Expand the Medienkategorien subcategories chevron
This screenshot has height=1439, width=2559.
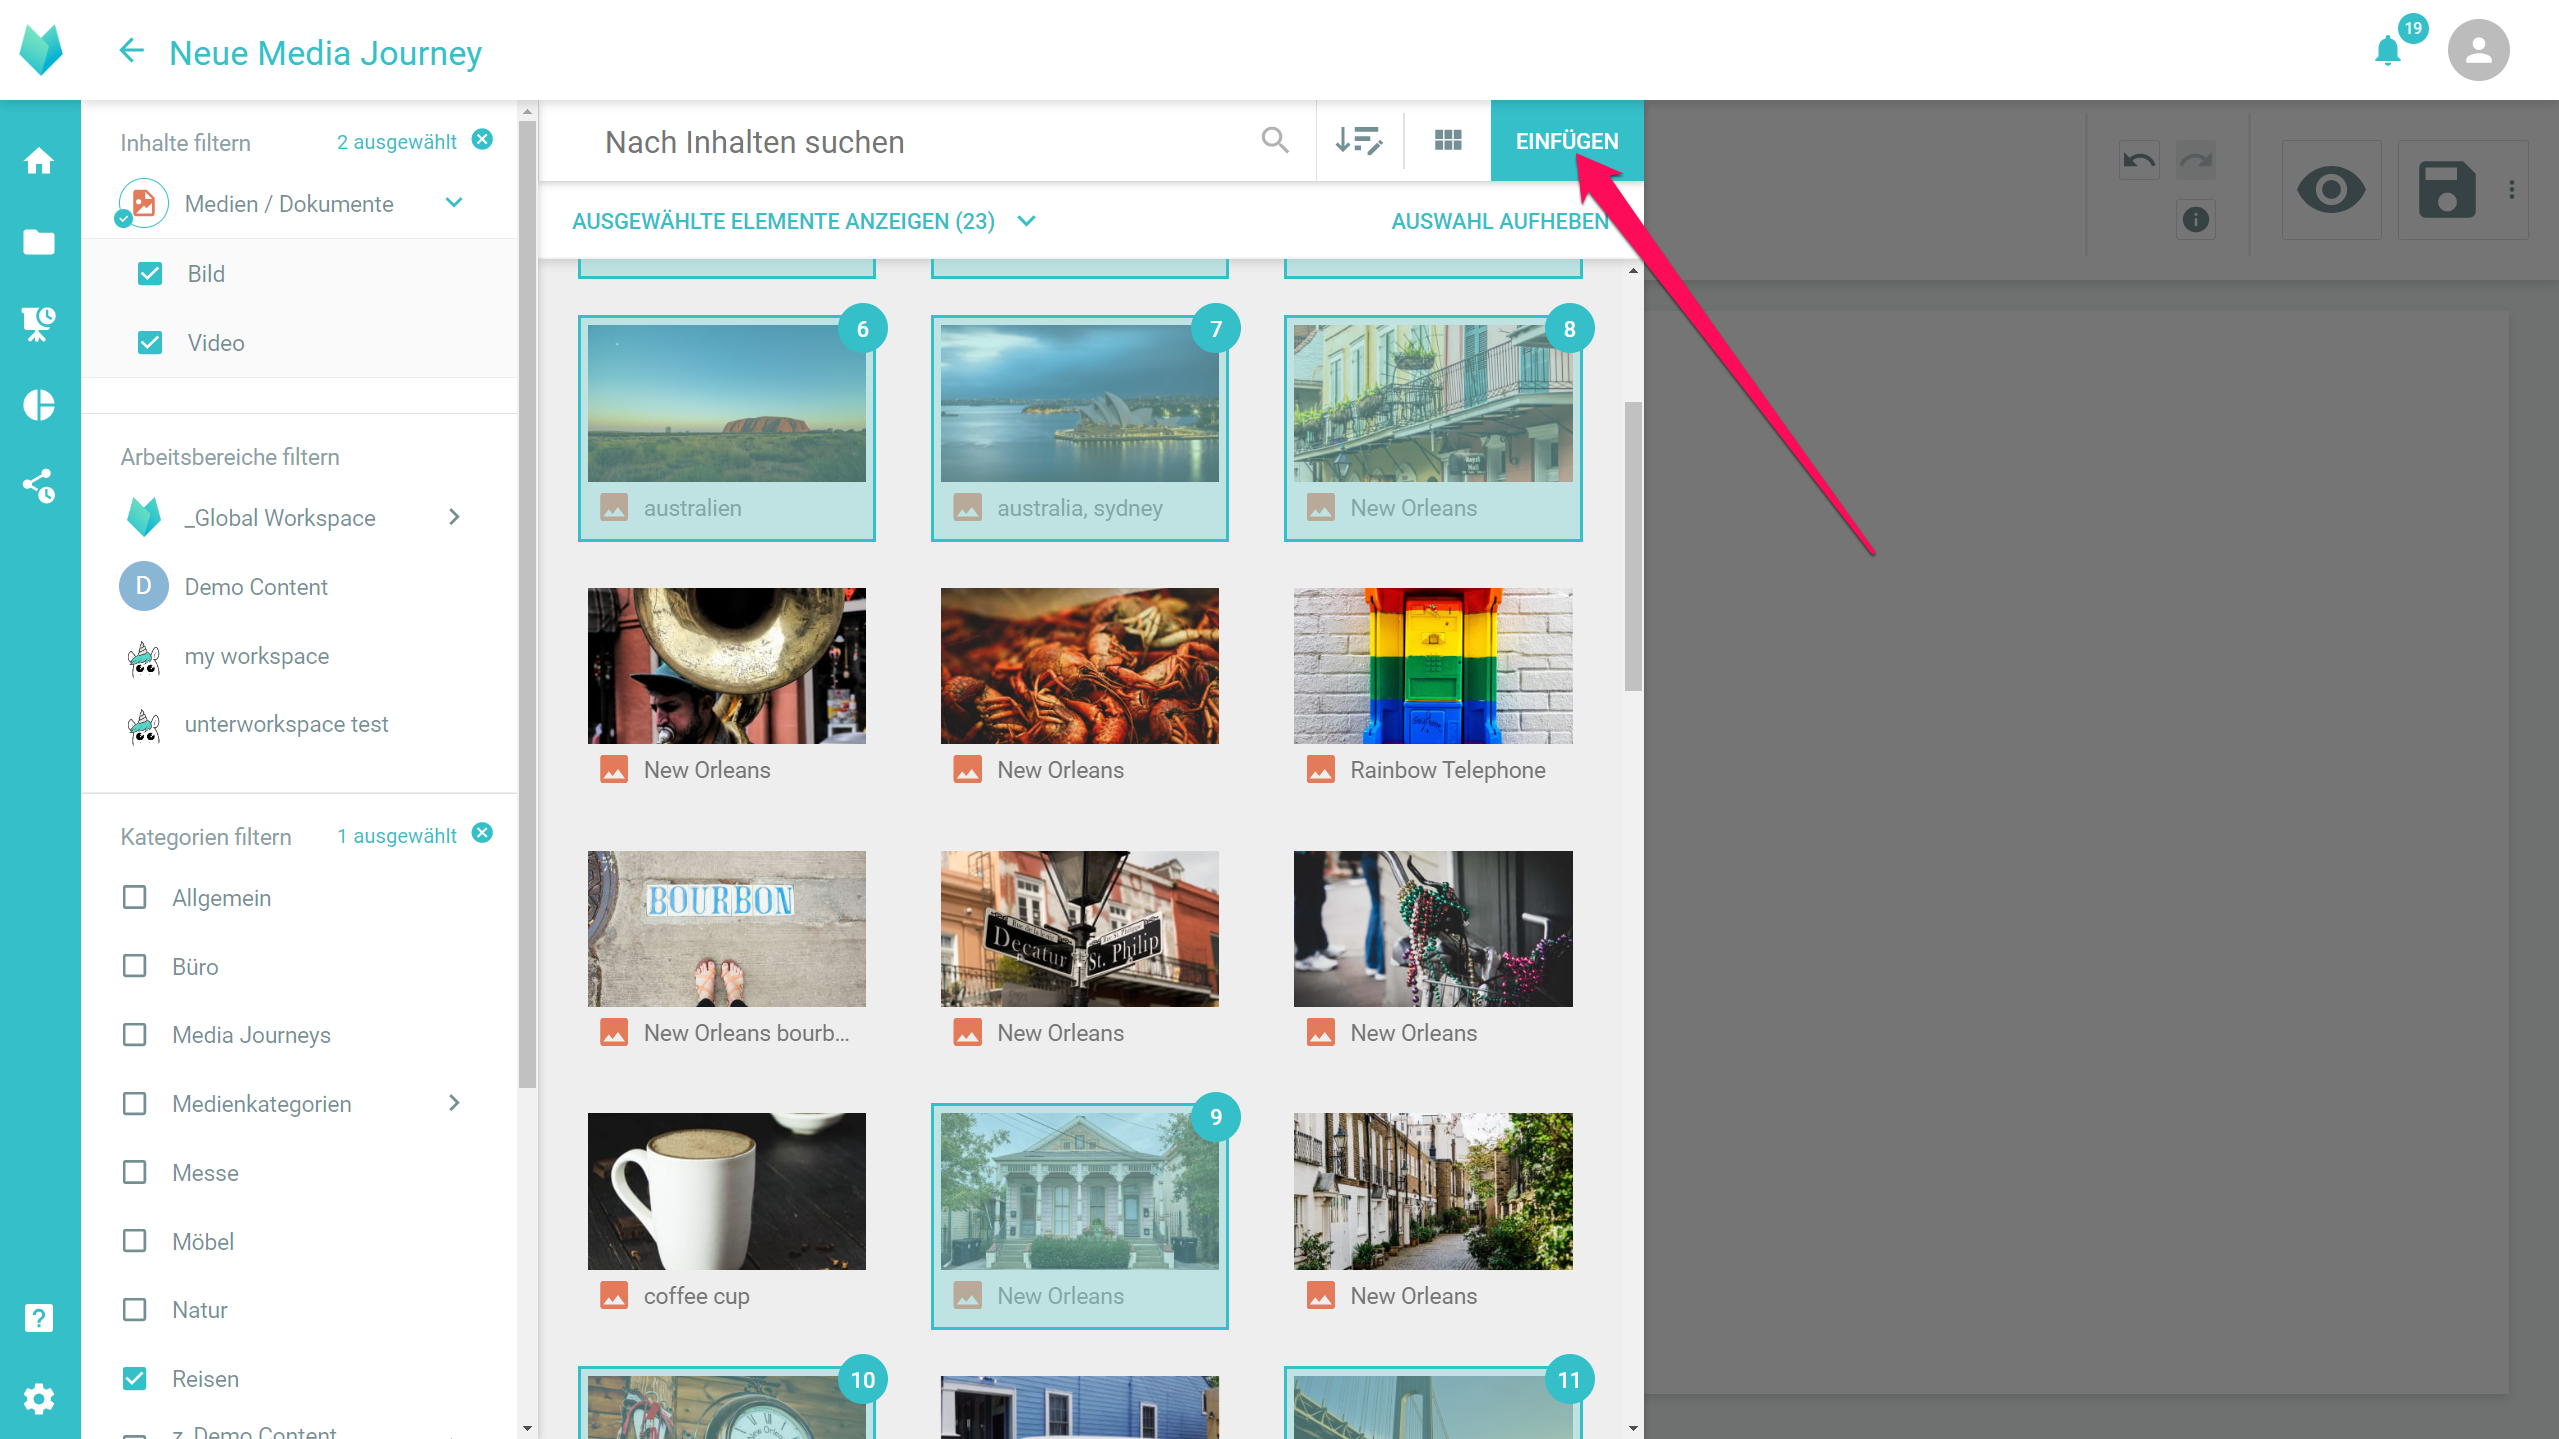(x=454, y=1103)
